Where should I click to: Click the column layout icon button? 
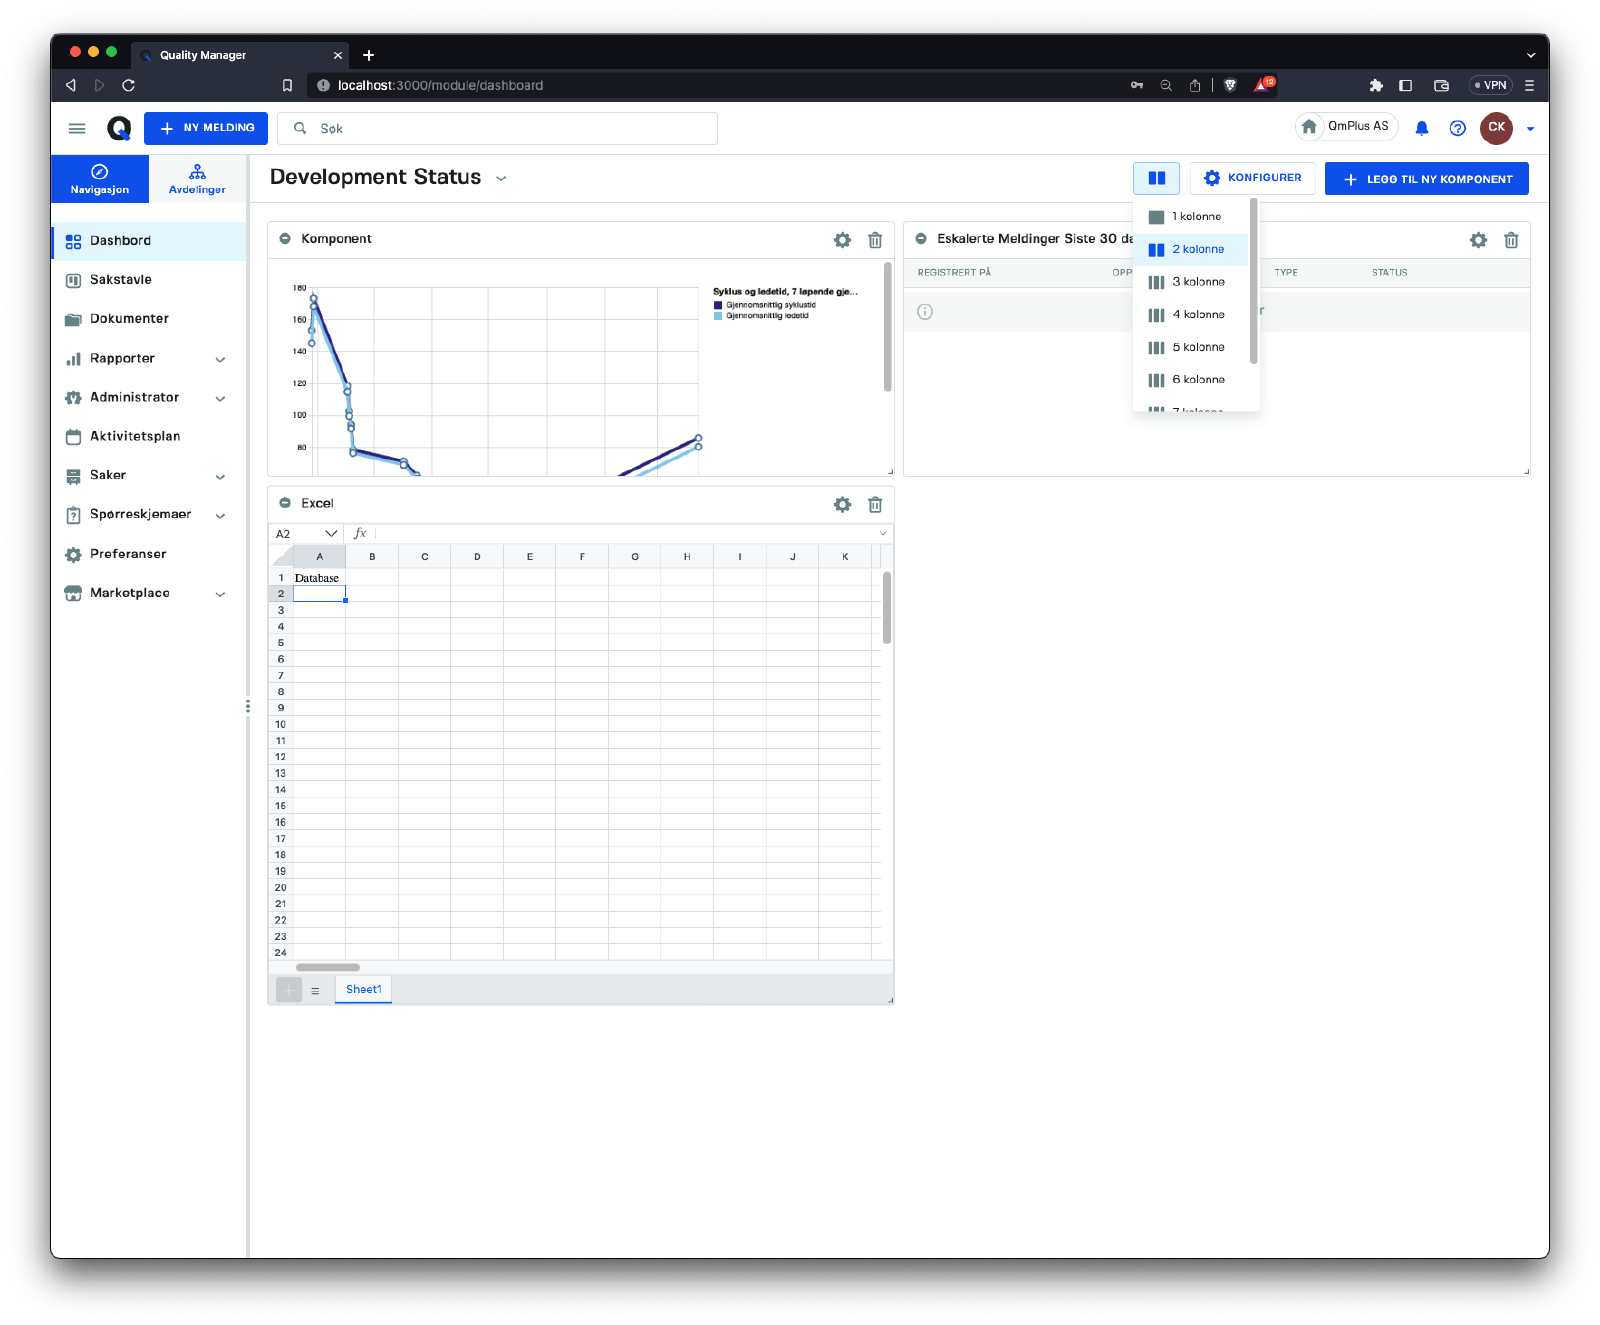coord(1156,178)
